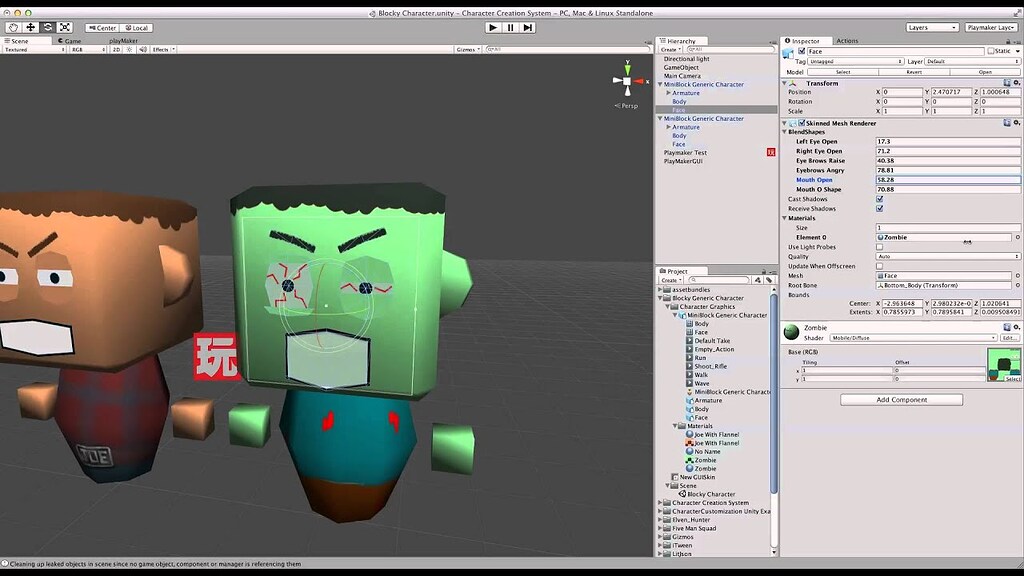Select the Rotate tool

[47, 27]
